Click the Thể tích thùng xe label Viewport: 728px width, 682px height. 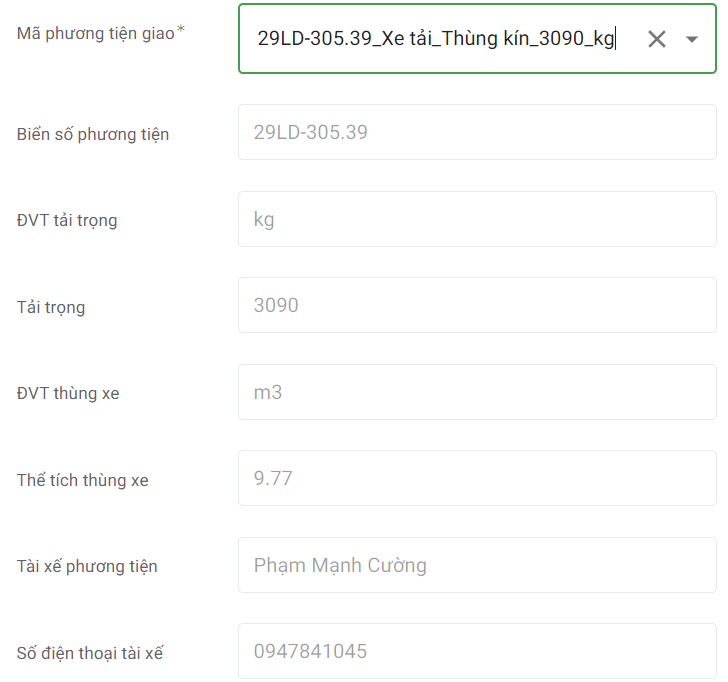(83, 480)
